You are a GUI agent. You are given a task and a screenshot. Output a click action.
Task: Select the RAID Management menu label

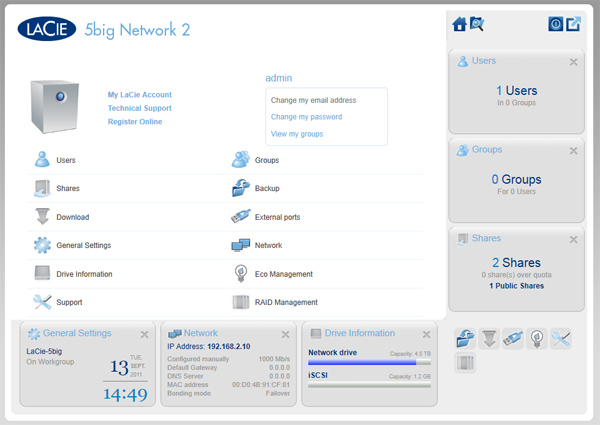coord(286,302)
